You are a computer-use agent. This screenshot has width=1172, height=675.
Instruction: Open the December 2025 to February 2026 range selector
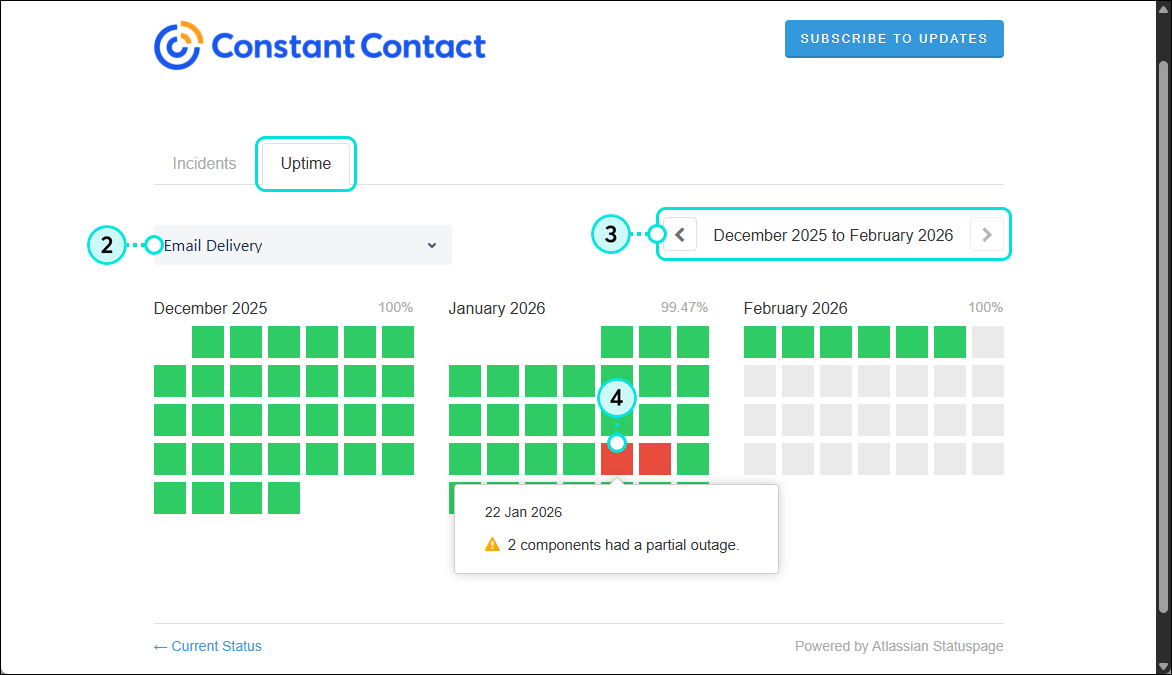click(x=832, y=234)
